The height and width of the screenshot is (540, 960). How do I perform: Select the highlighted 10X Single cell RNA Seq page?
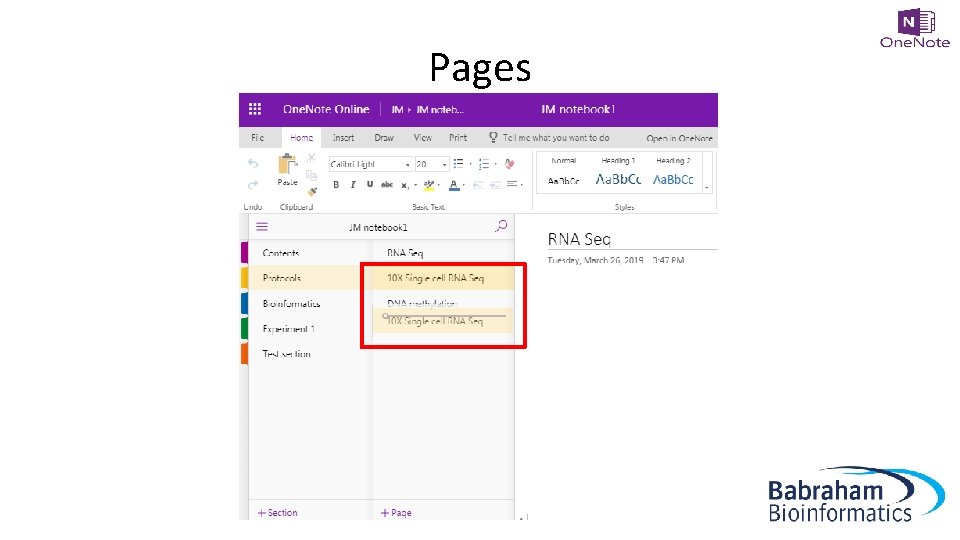click(443, 278)
